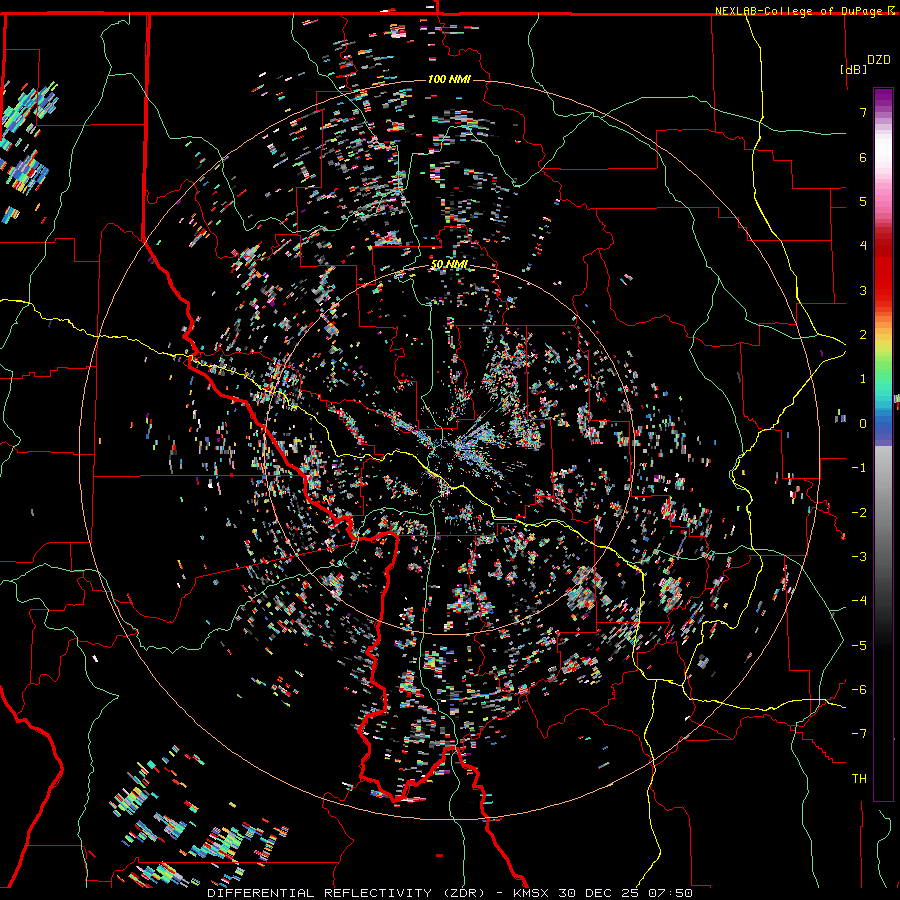Click the 6 value on color scale

pyautogui.click(x=863, y=157)
